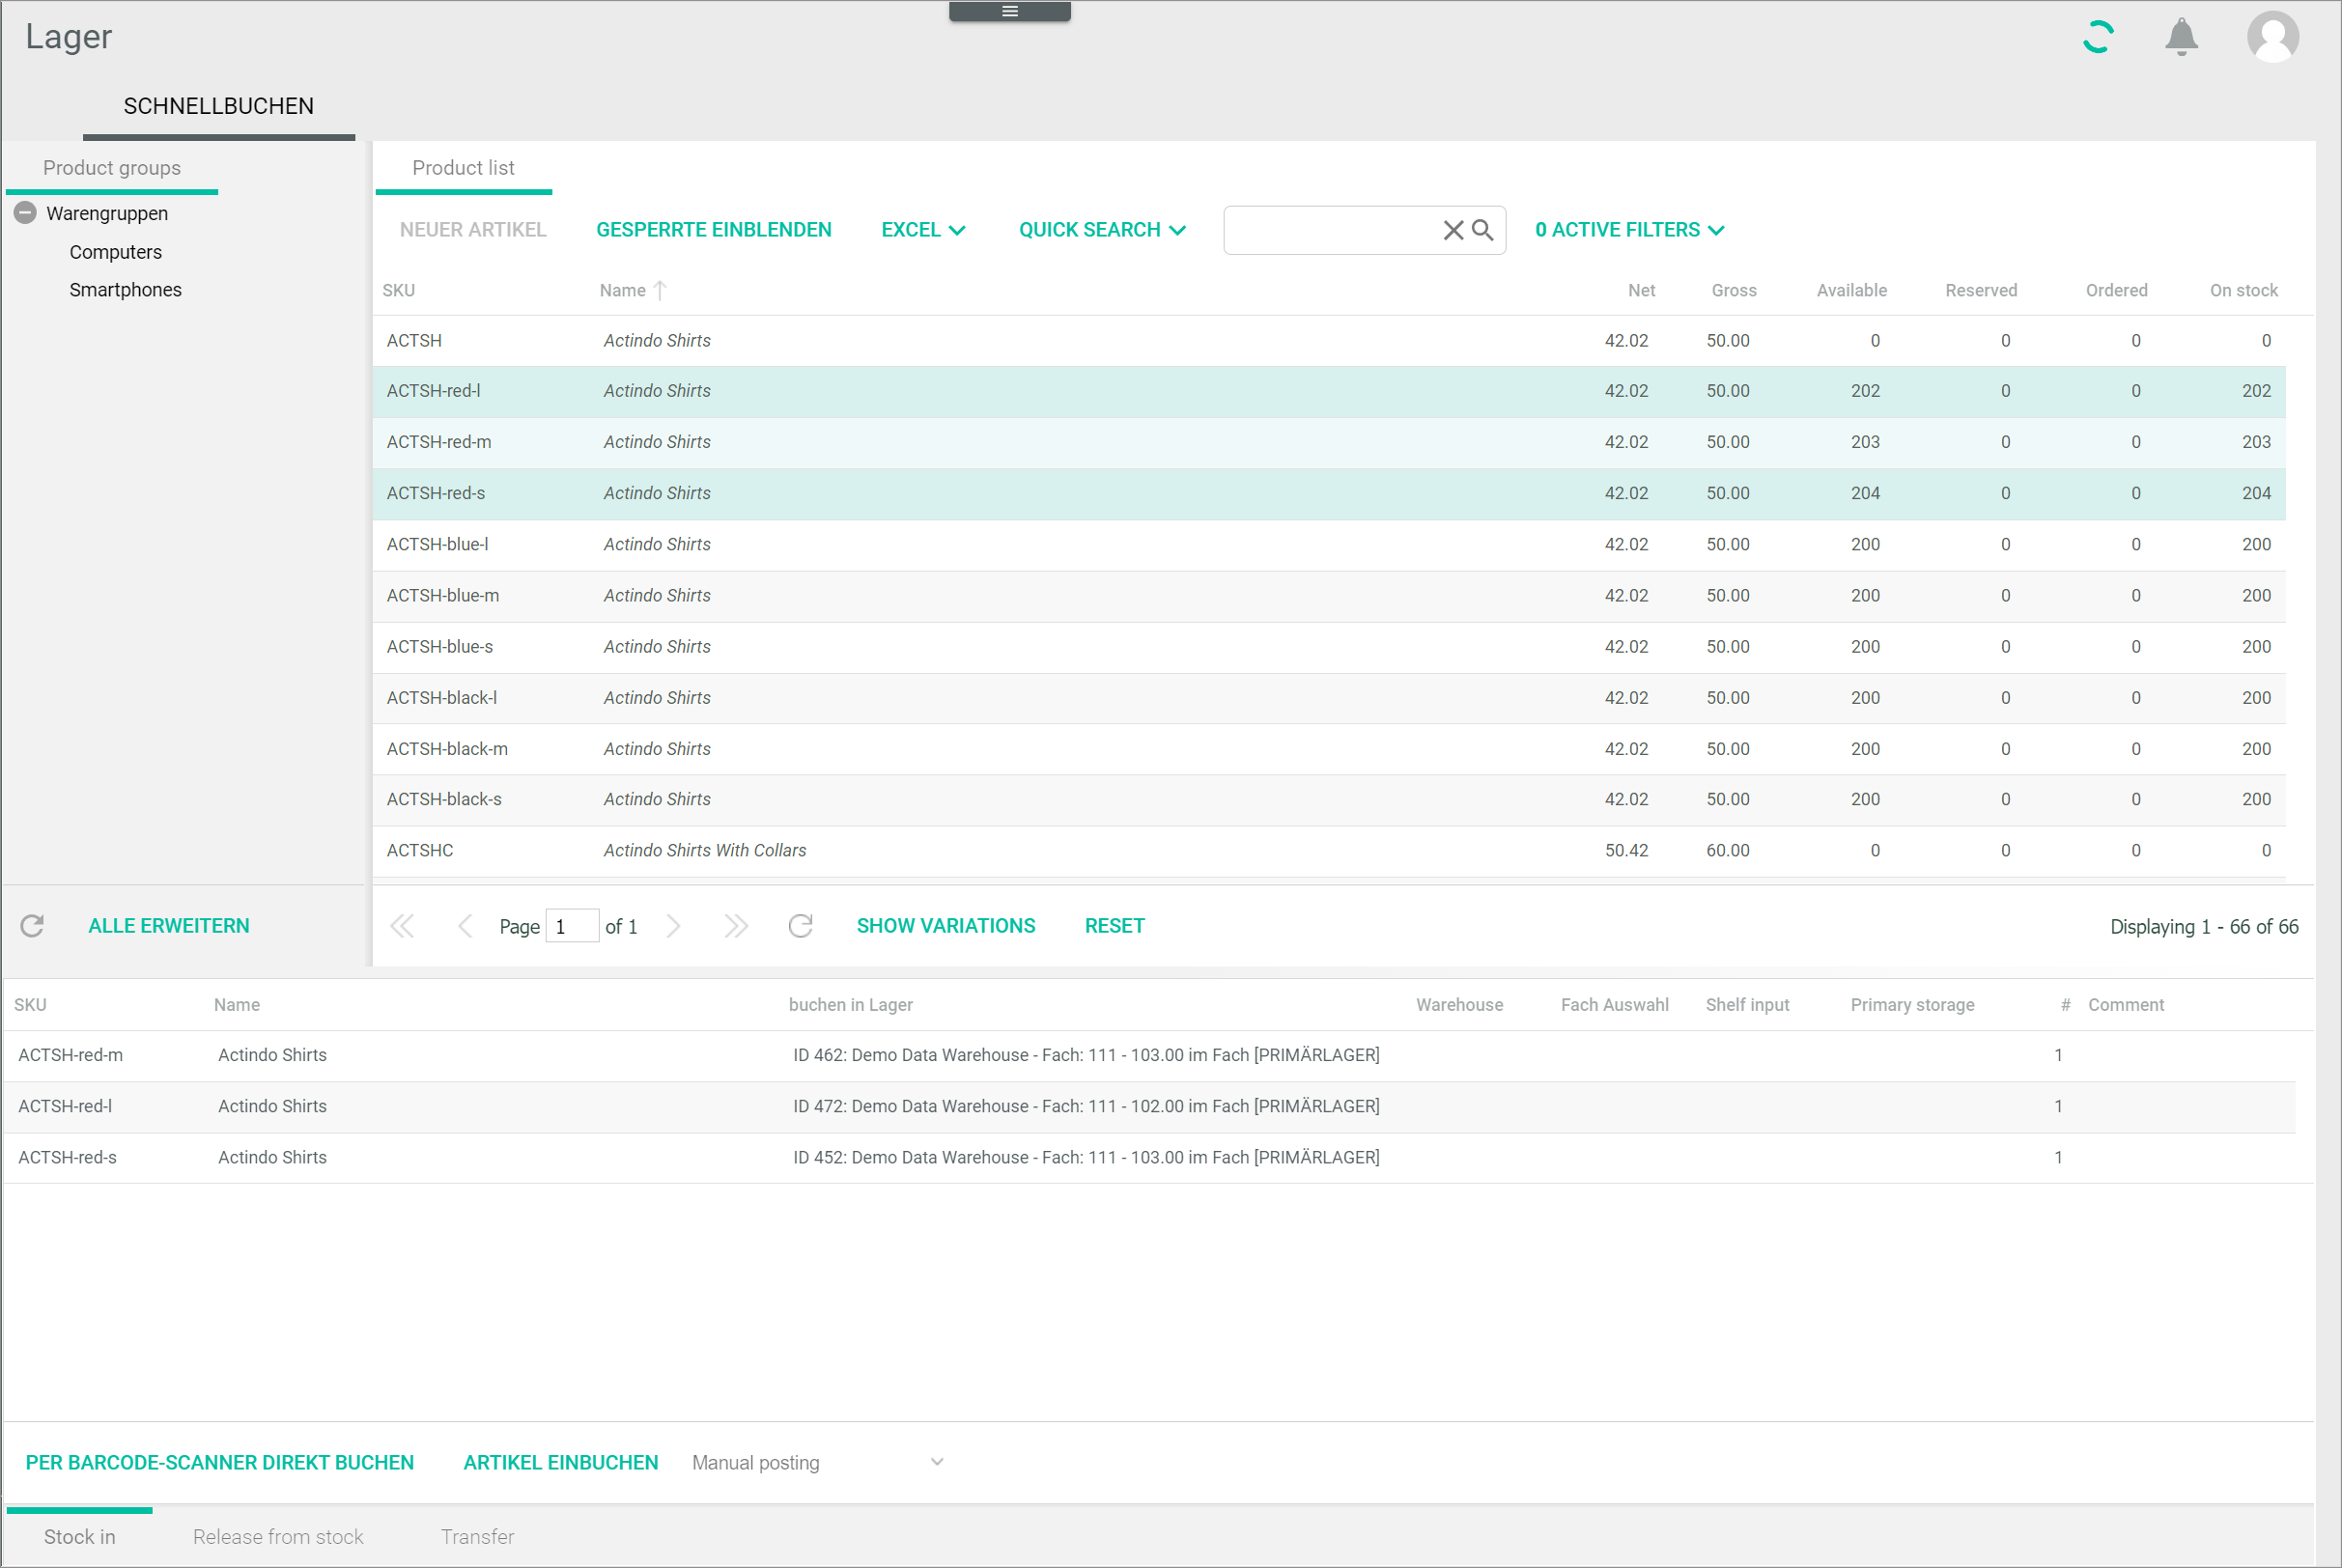The width and height of the screenshot is (2342, 1568).
Task: Select the ACTSH-red-l row in product list
Action: tap(1329, 391)
